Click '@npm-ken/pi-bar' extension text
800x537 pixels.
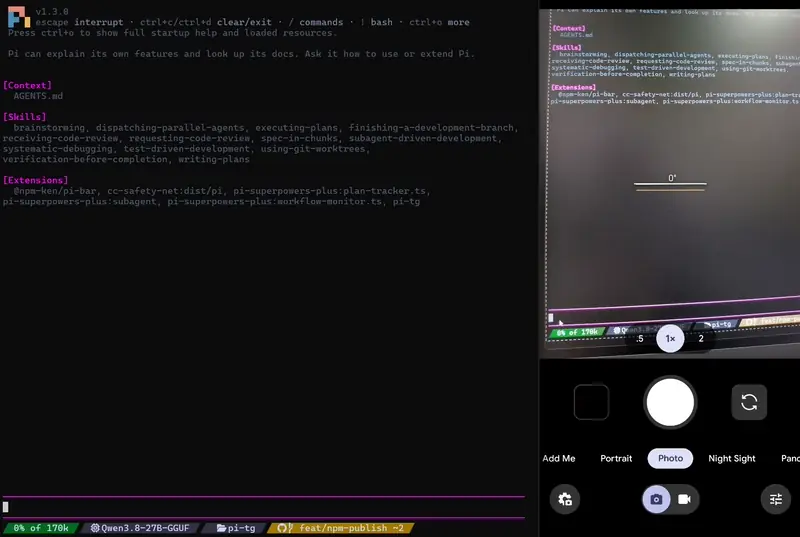click(55, 191)
